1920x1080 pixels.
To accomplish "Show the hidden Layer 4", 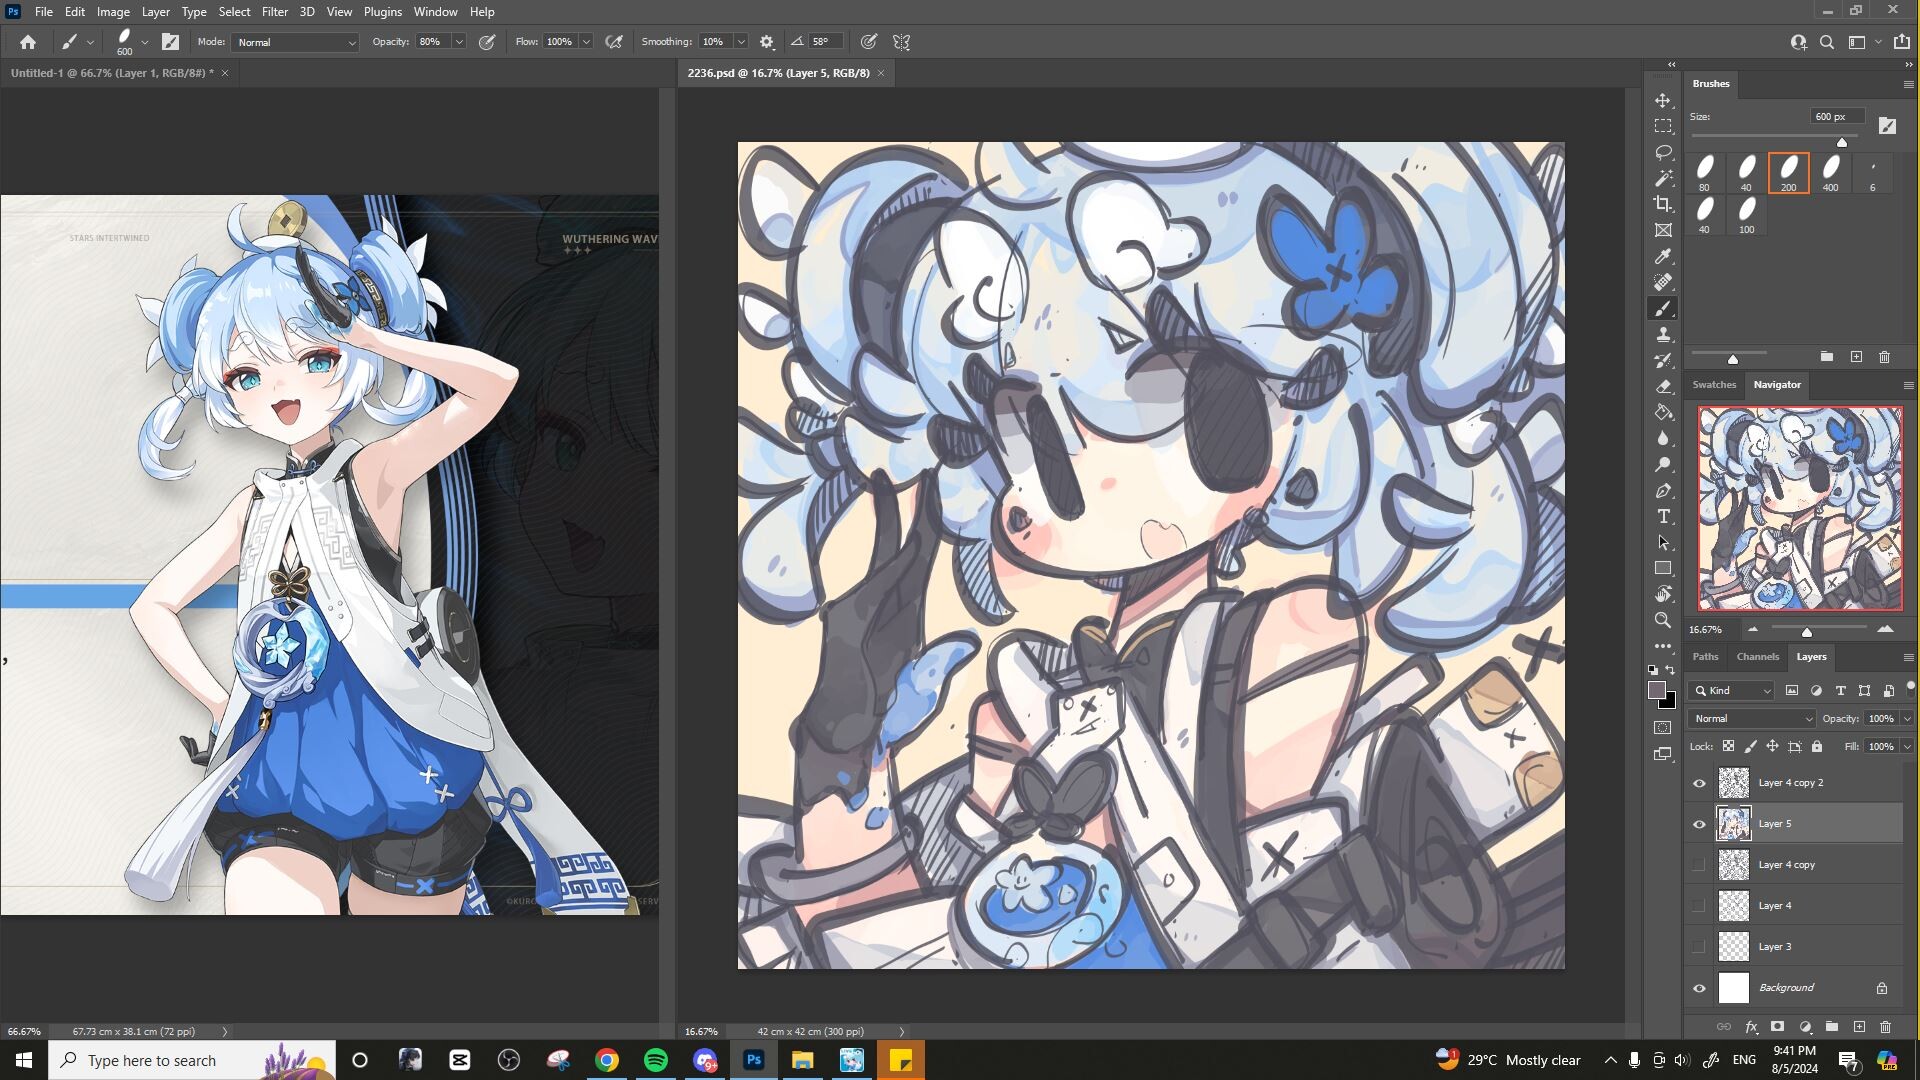I will click(1699, 906).
